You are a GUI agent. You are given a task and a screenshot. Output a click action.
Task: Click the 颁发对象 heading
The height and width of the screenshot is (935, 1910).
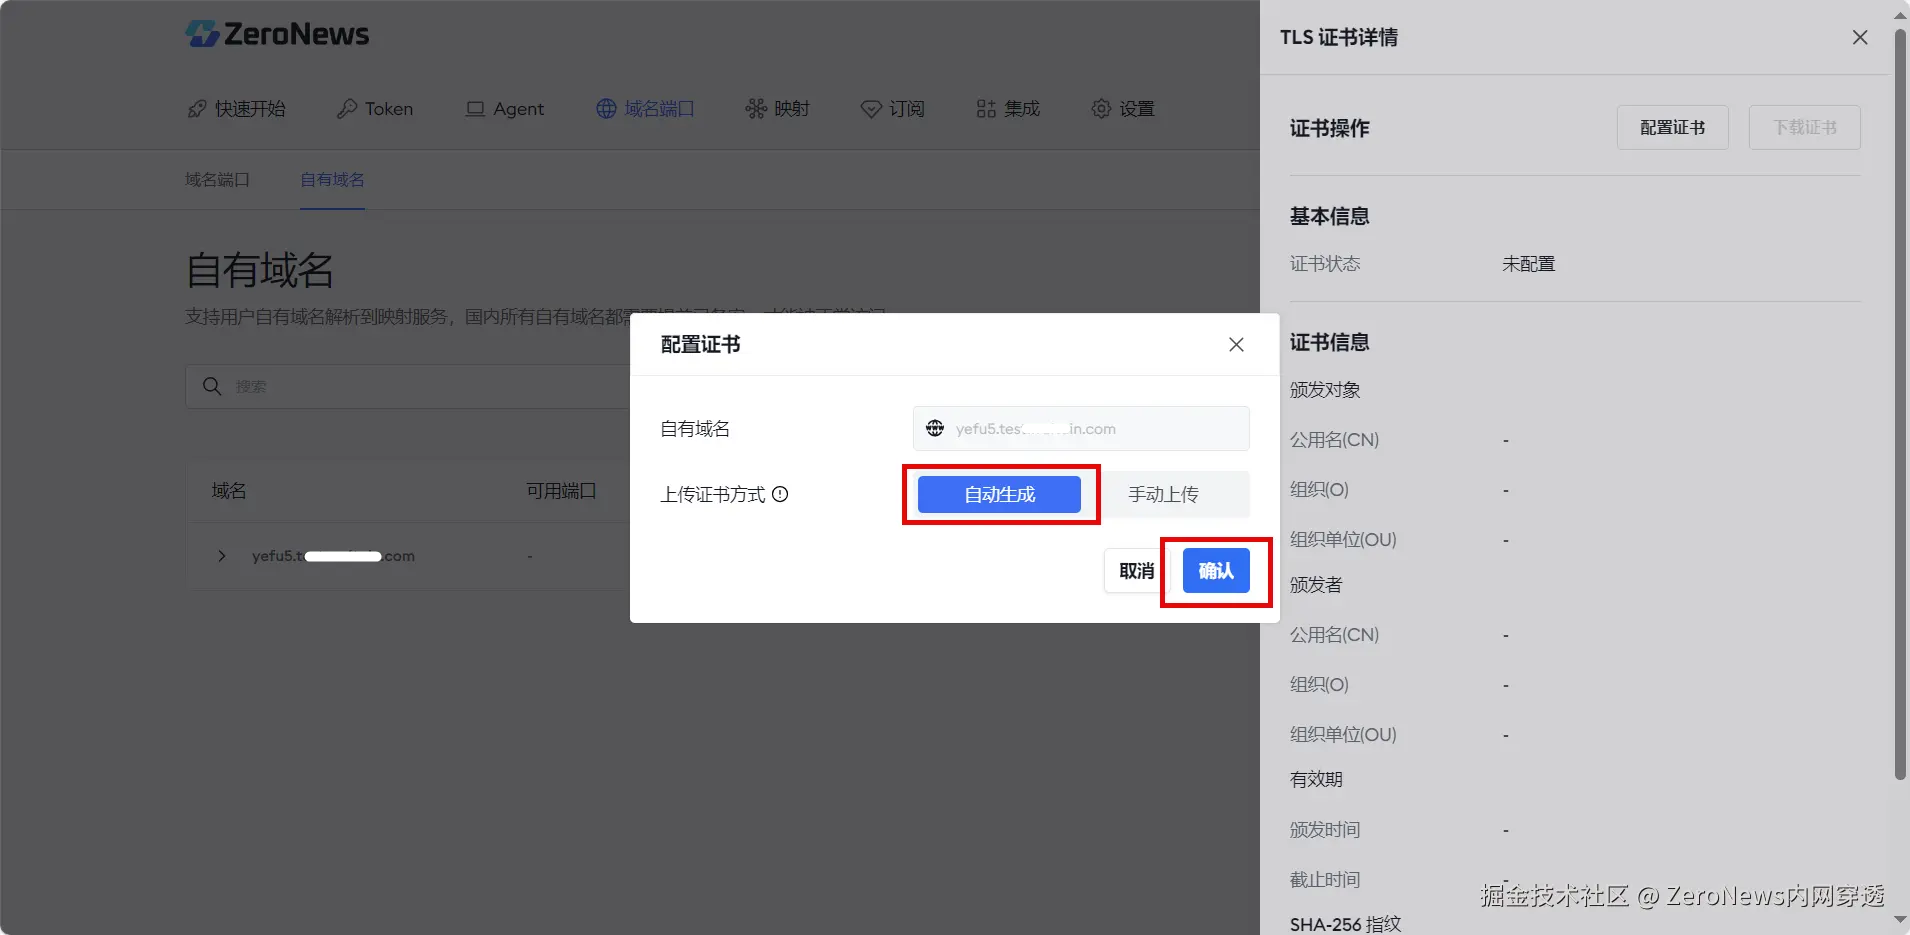click(1325, 390)
